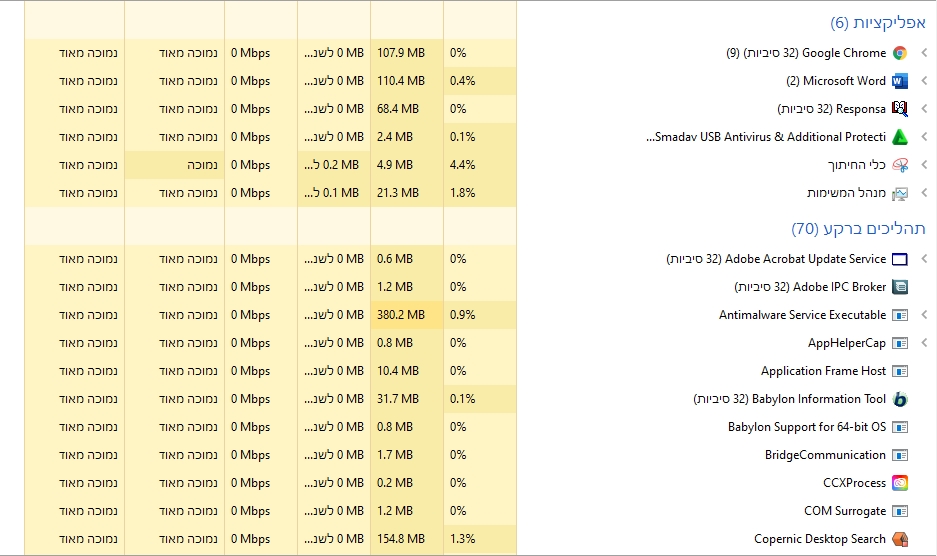Click the Application Frame Host icon
The image size is (937, 556).
point(900,371)
